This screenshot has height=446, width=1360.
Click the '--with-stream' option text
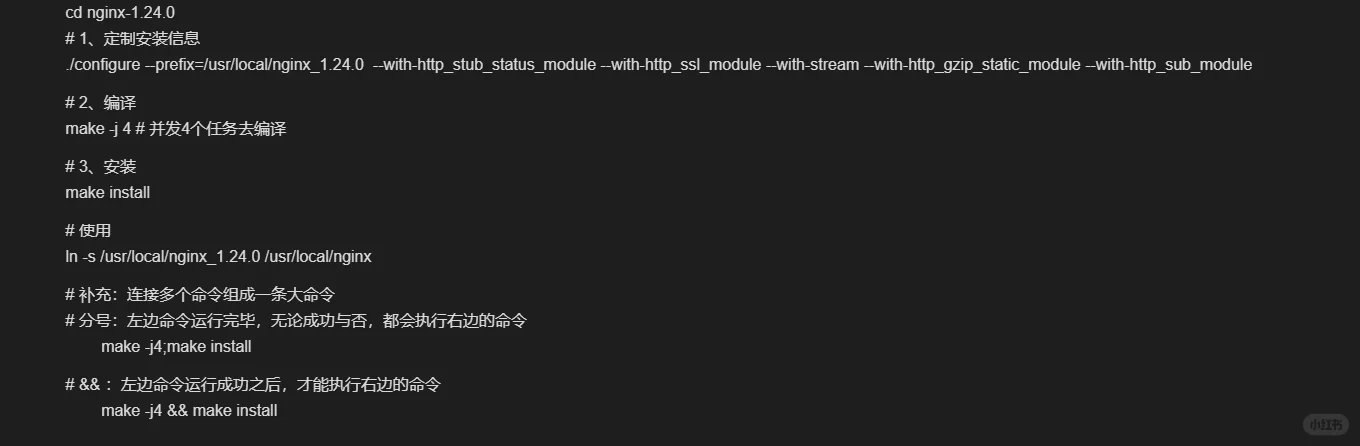[812, 65]
